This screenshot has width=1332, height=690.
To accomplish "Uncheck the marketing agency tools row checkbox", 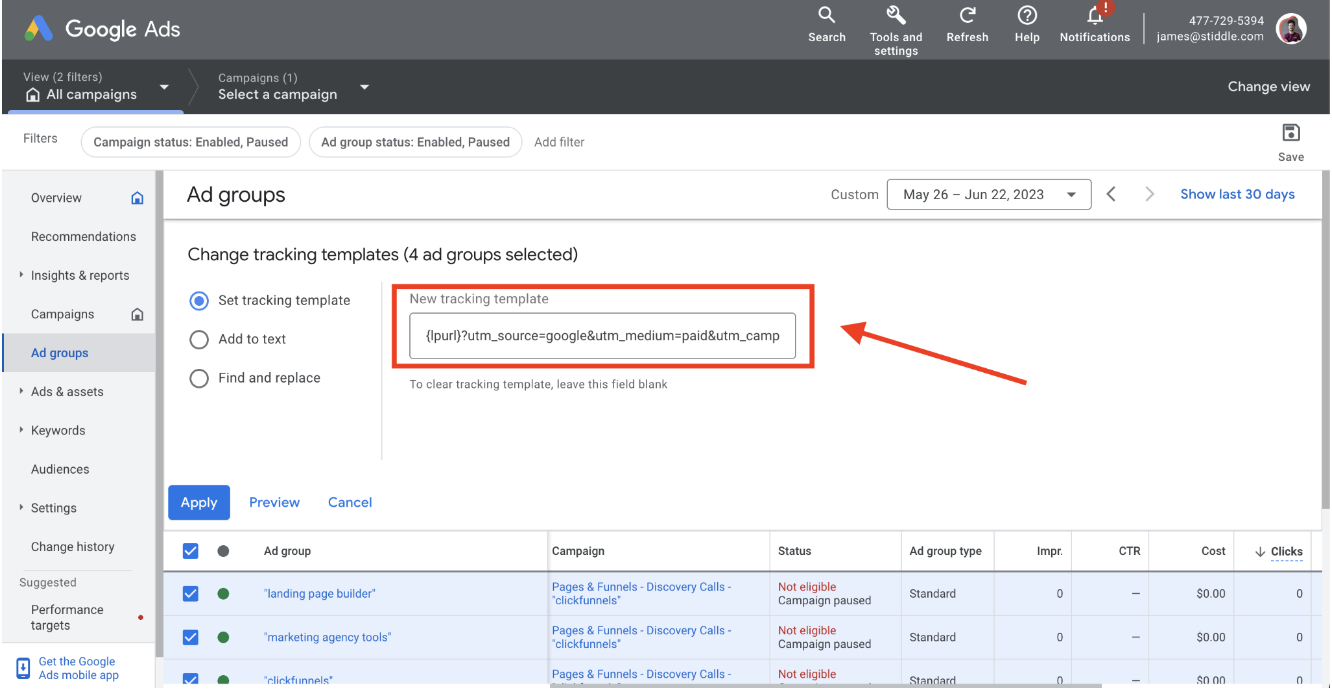I will (190, 637).
